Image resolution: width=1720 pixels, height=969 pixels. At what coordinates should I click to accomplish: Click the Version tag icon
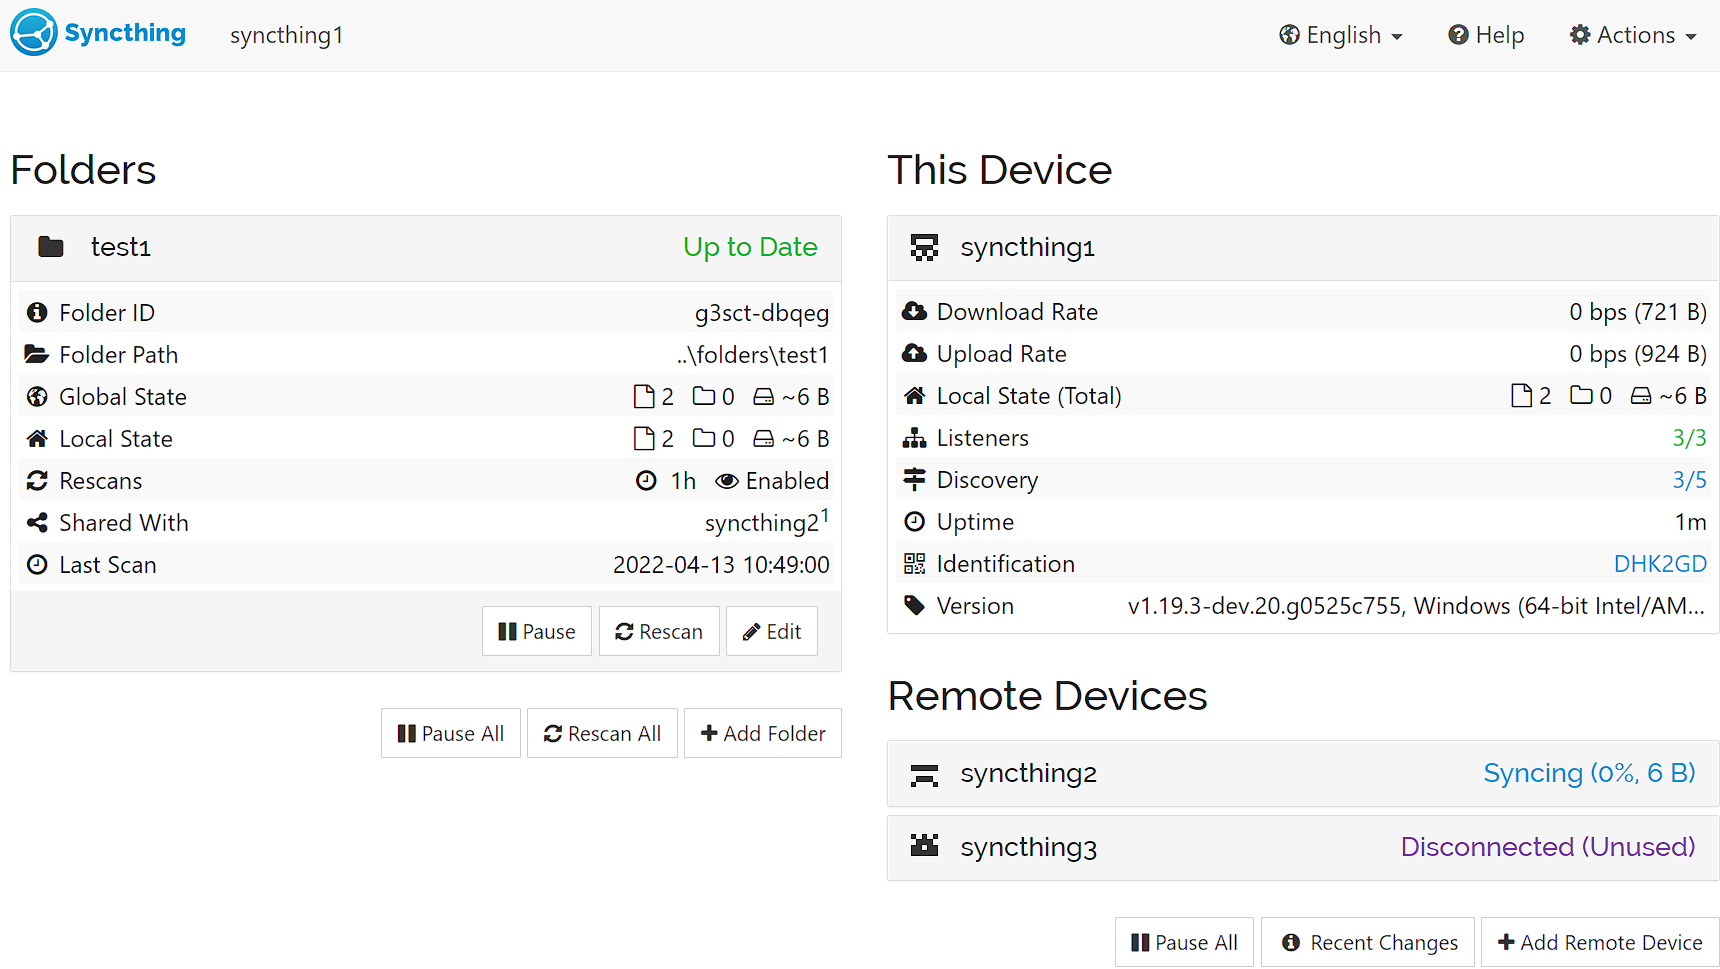coord(915,605)
